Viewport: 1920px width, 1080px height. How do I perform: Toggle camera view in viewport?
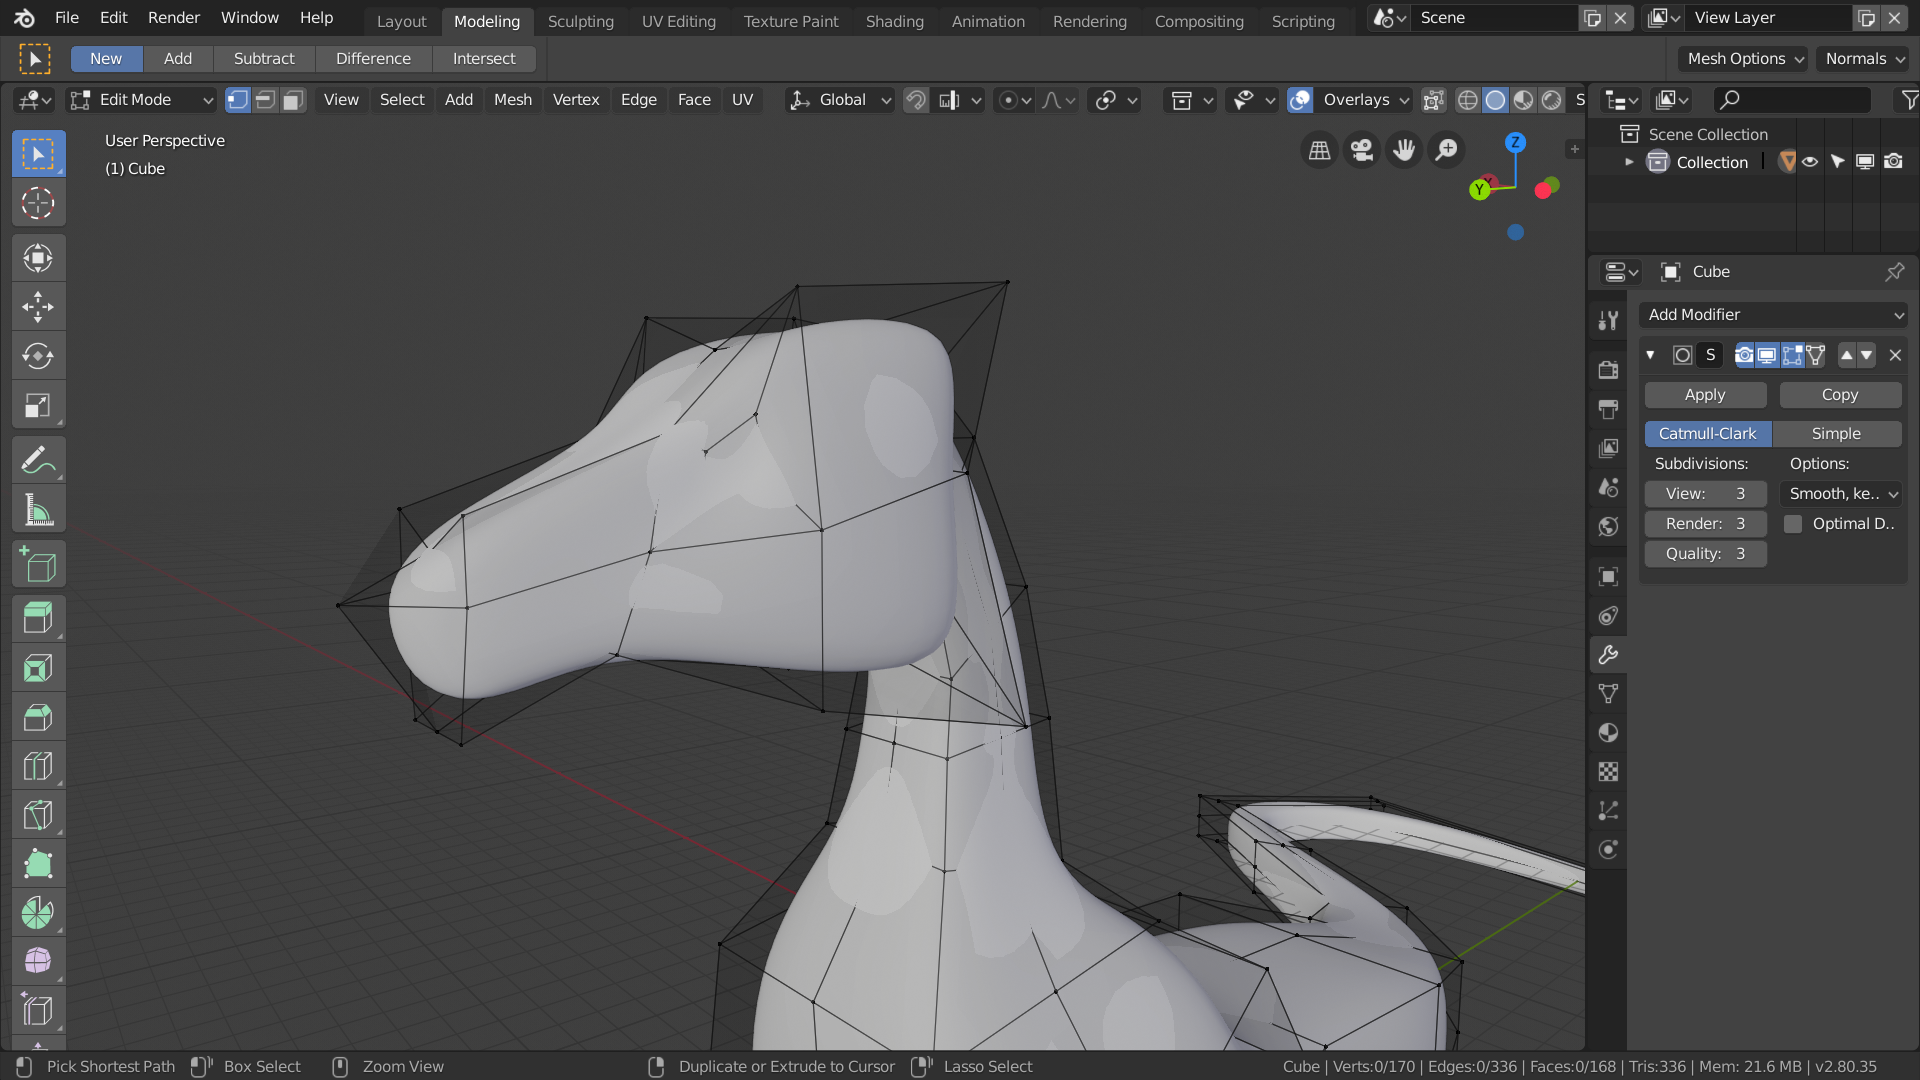click(1362, 150)
